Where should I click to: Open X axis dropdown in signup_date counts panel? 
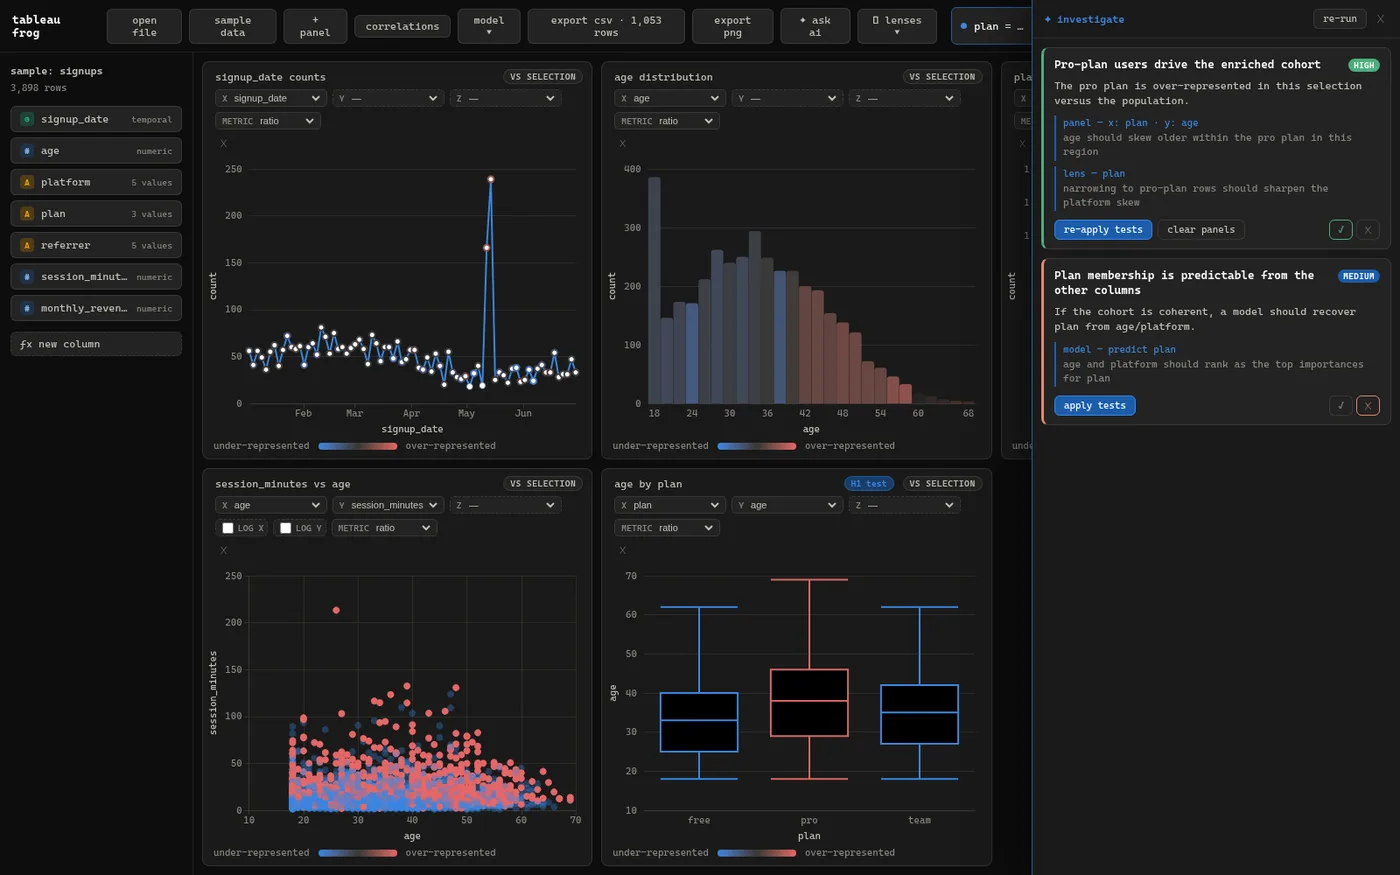click(271, 98)
